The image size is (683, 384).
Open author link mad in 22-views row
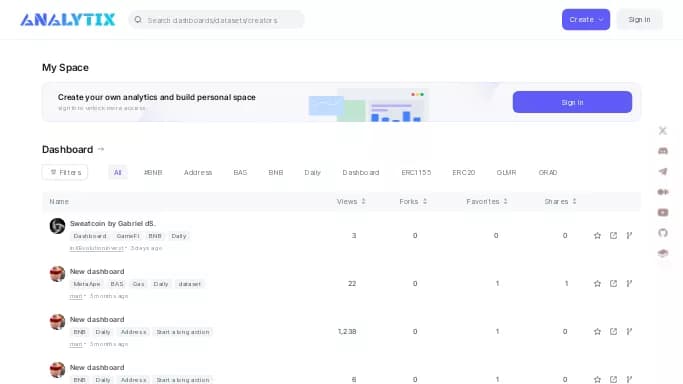[x=76, y=296]
